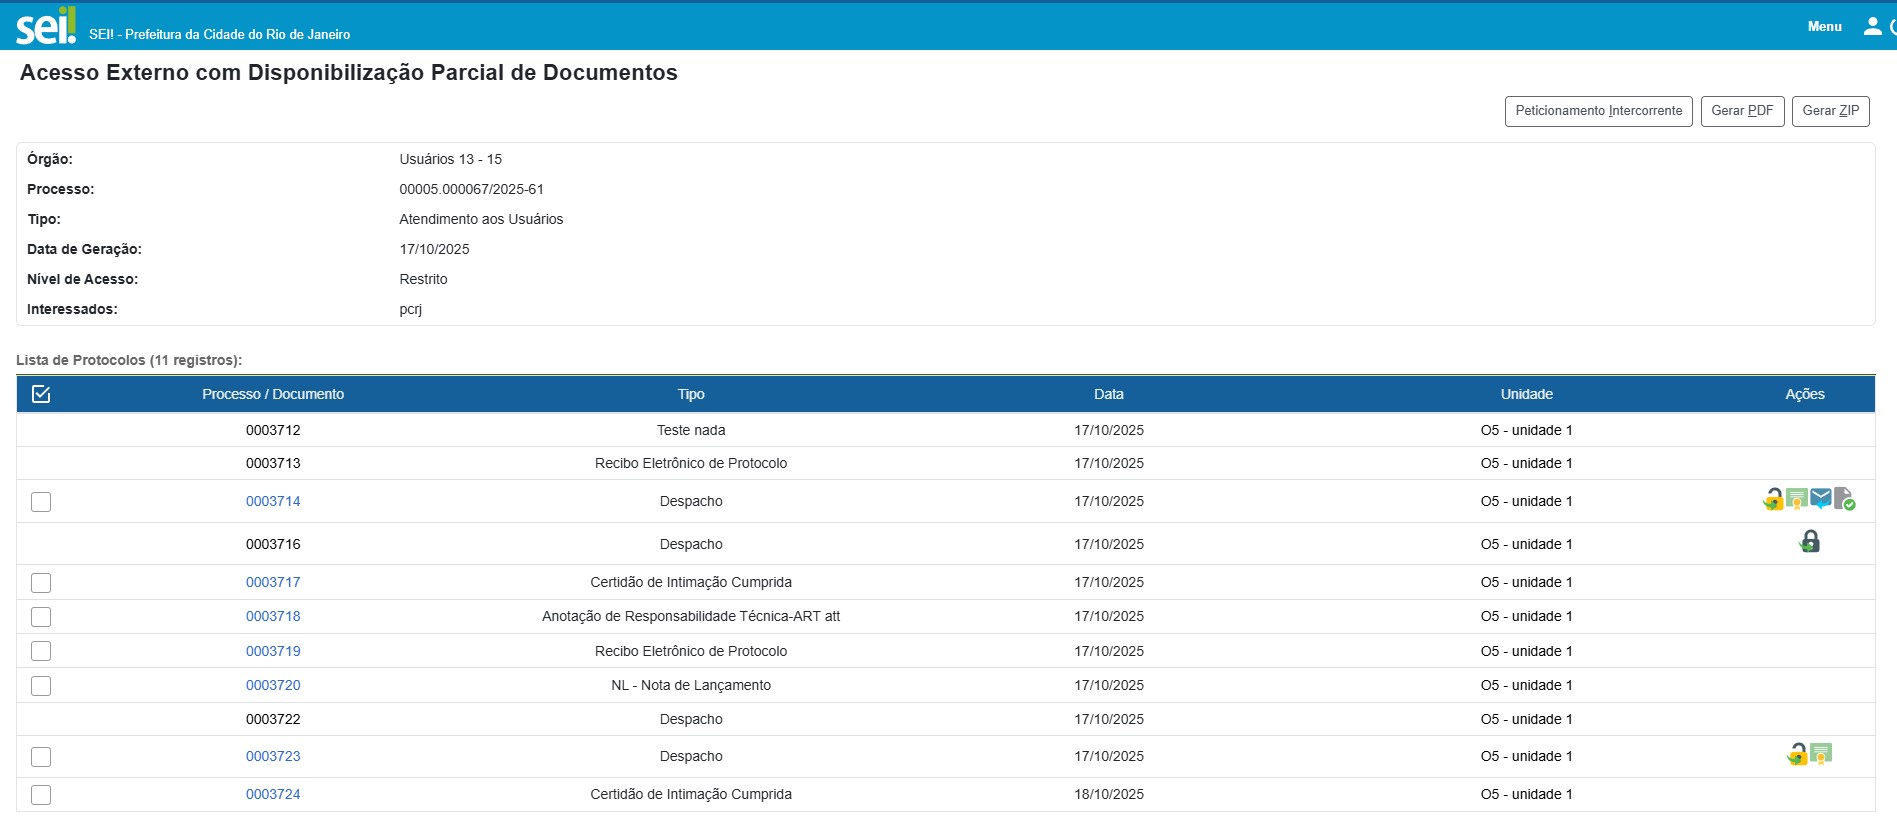Click the gray document checkmark icon in row 0003714
The height and width of the screenshot is (829, 1897).
pyautogui.click(x=1845, y=499)
